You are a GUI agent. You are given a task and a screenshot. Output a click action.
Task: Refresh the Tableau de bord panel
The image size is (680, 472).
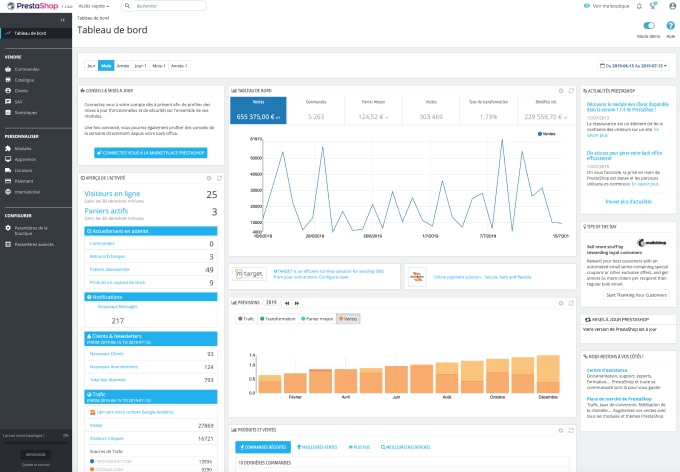click(570, 90)
